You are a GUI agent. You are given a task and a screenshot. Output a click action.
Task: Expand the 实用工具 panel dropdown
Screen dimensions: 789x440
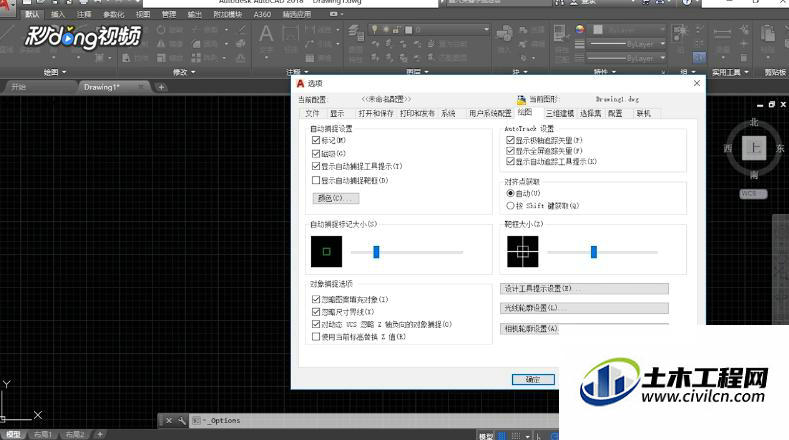[x=730, y=72]
